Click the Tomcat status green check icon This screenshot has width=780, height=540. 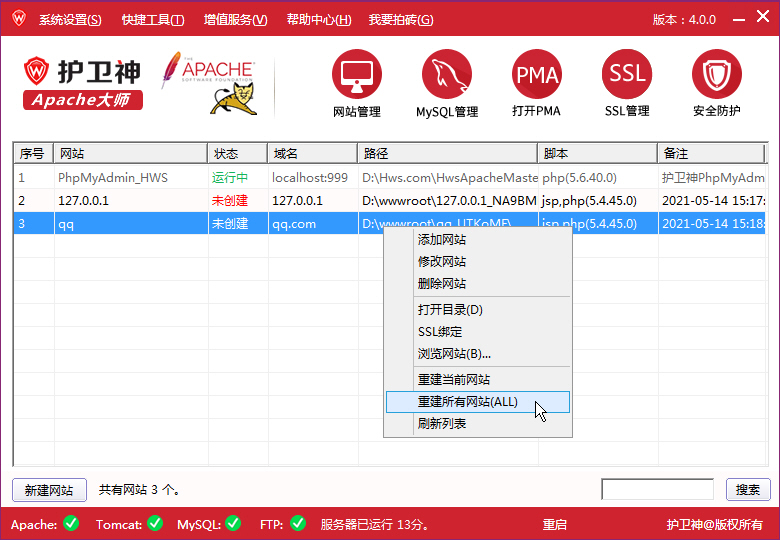(x=155, y=523)
